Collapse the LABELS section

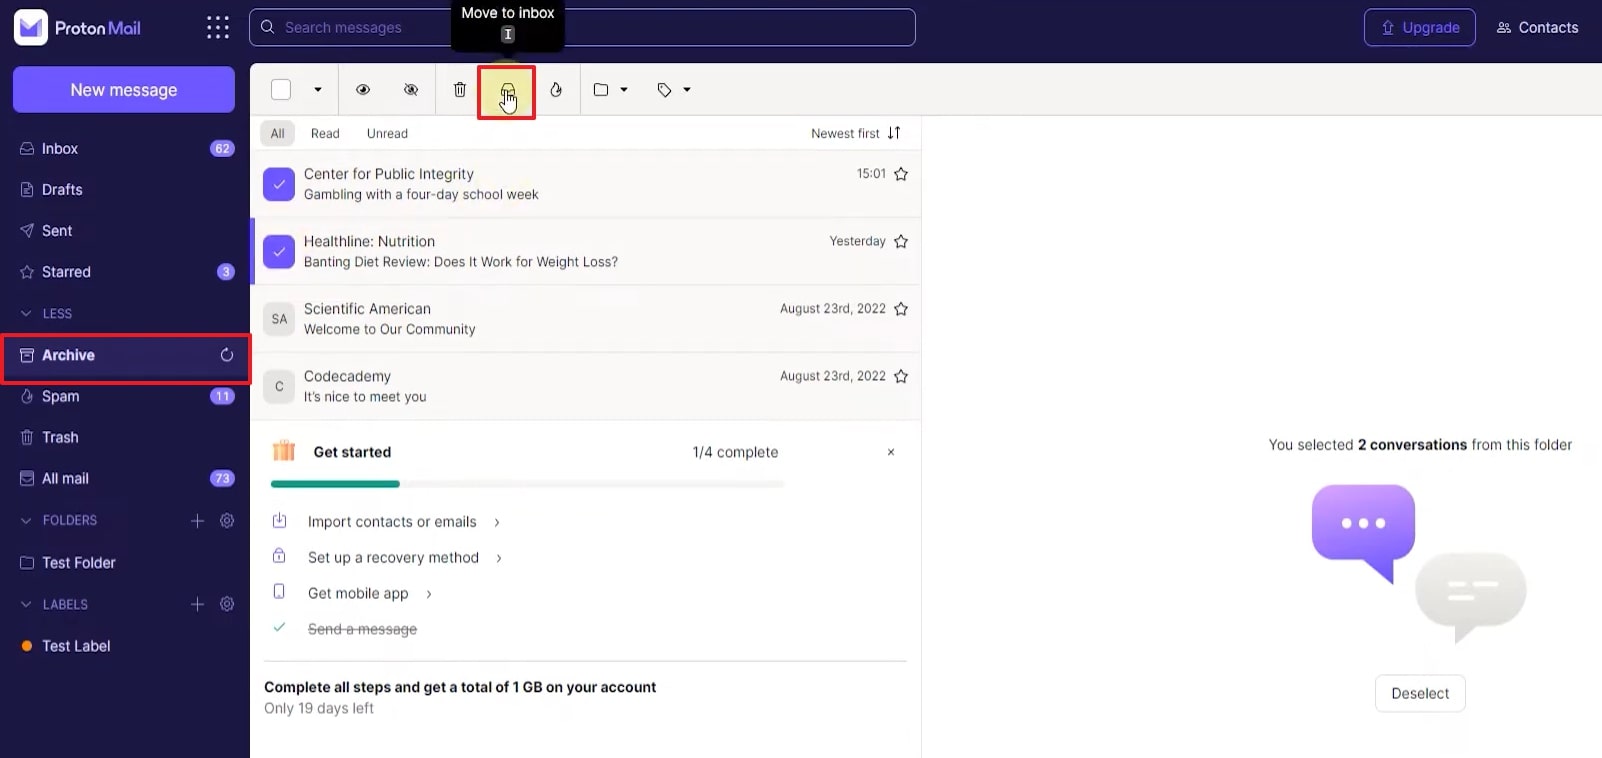pos(54,604)
